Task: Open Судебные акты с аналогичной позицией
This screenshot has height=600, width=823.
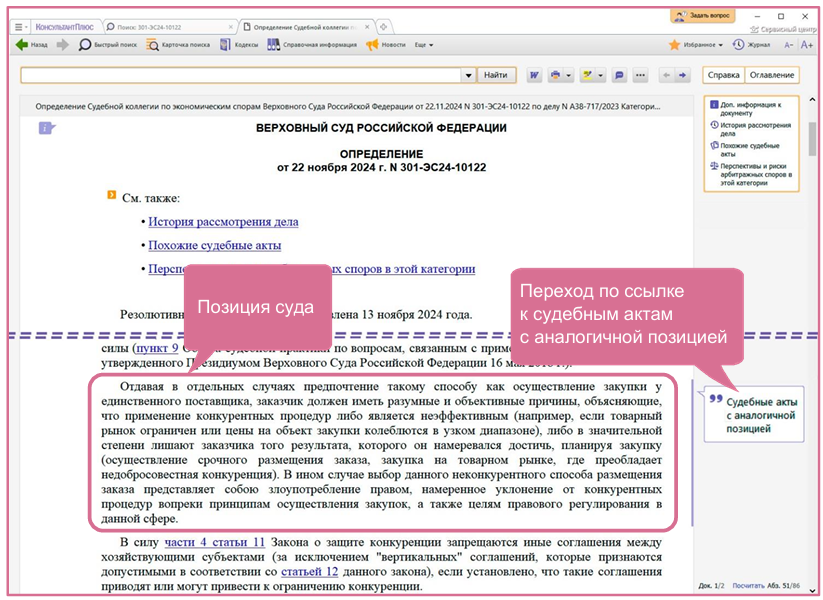Action: (754, 415)
